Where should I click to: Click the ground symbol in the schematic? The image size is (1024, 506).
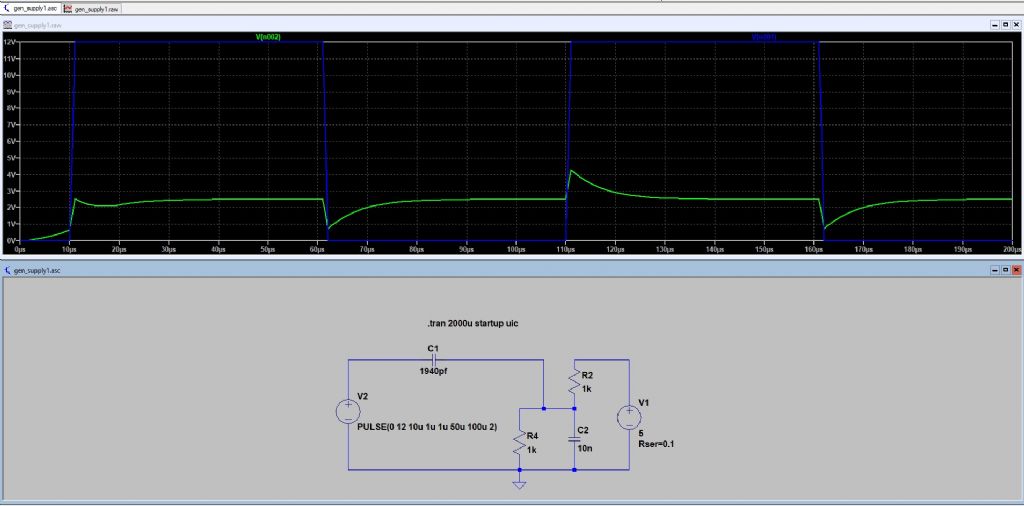[519, 484]
